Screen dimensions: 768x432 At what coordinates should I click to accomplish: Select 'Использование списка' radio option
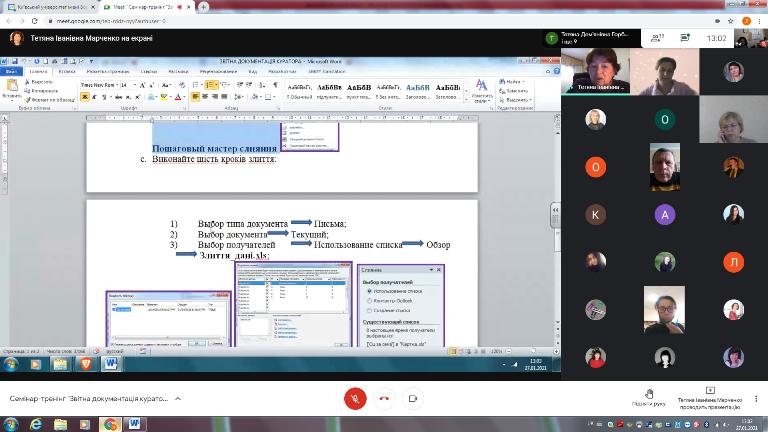[368, 291]
